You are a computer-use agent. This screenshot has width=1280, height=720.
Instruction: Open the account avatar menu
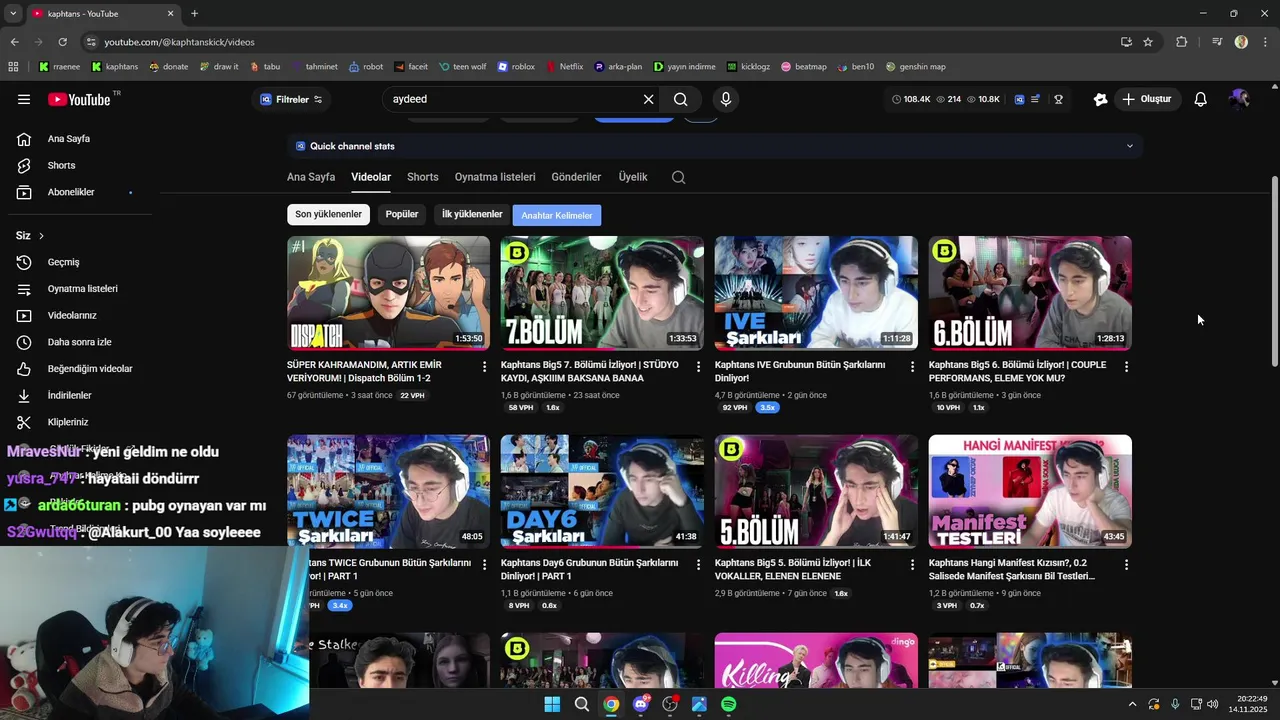1240,99
